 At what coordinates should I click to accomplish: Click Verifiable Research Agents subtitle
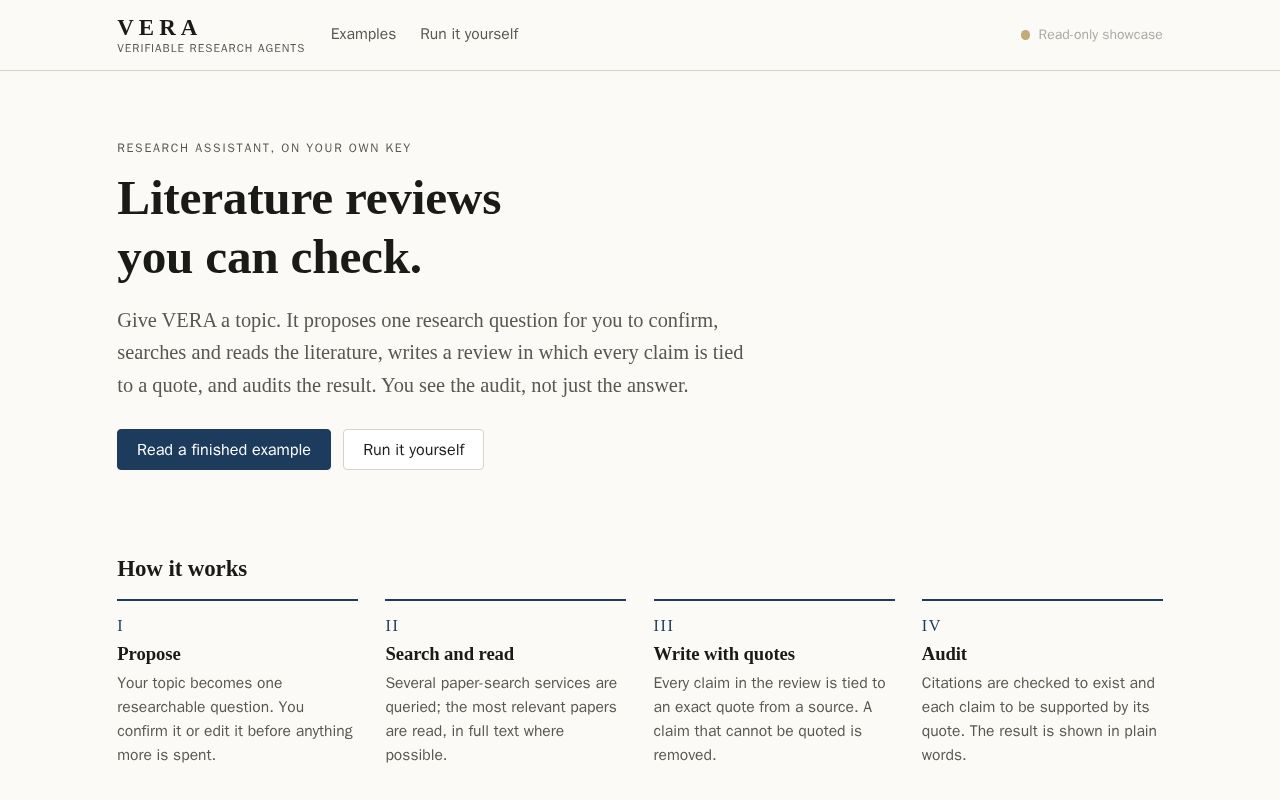211,48
